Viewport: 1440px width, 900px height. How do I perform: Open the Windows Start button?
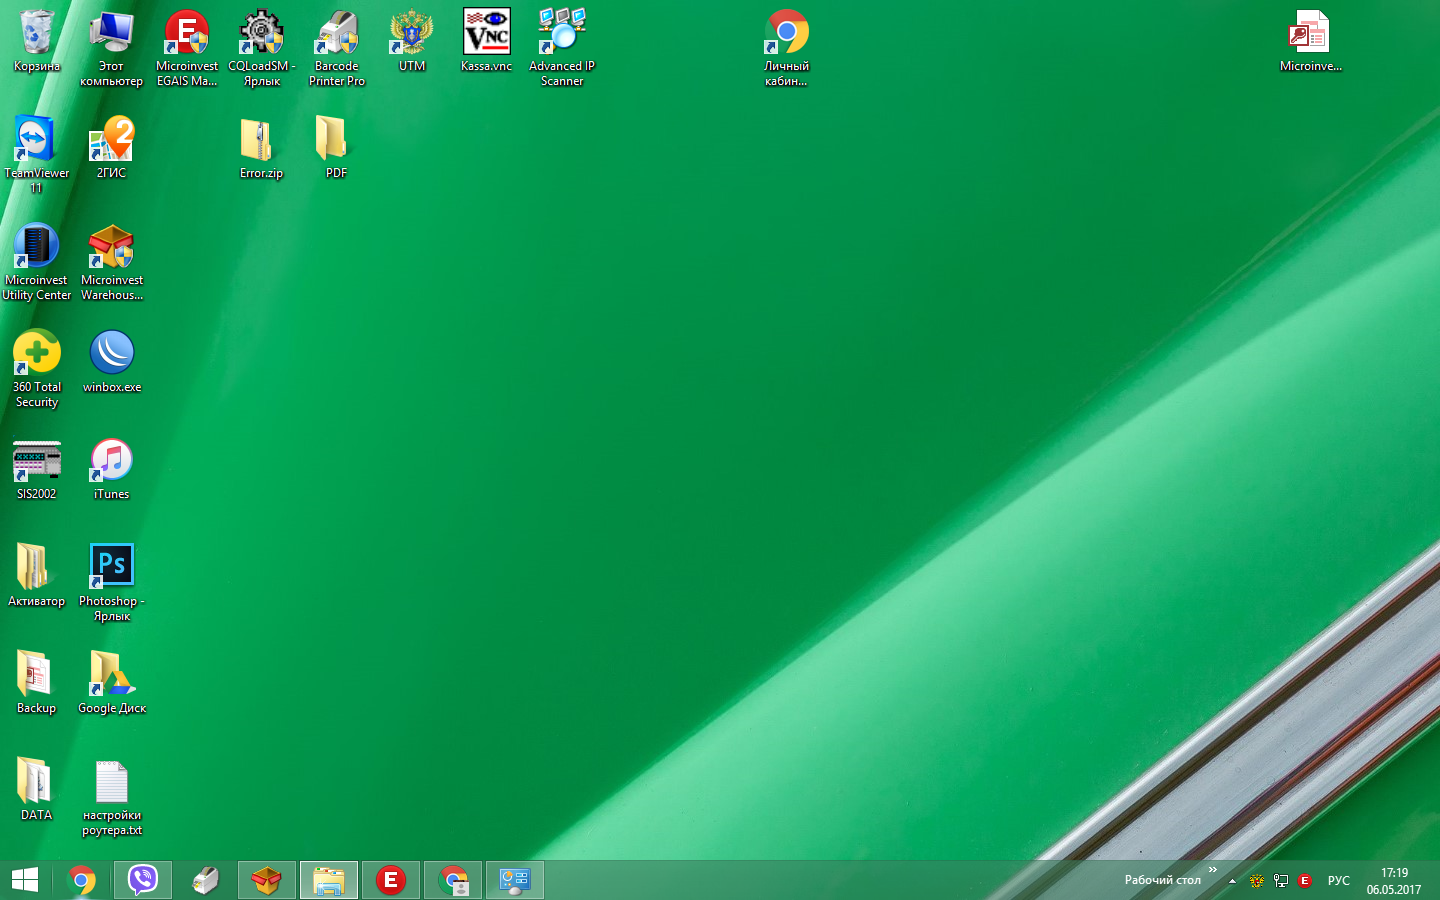point(25,880)
